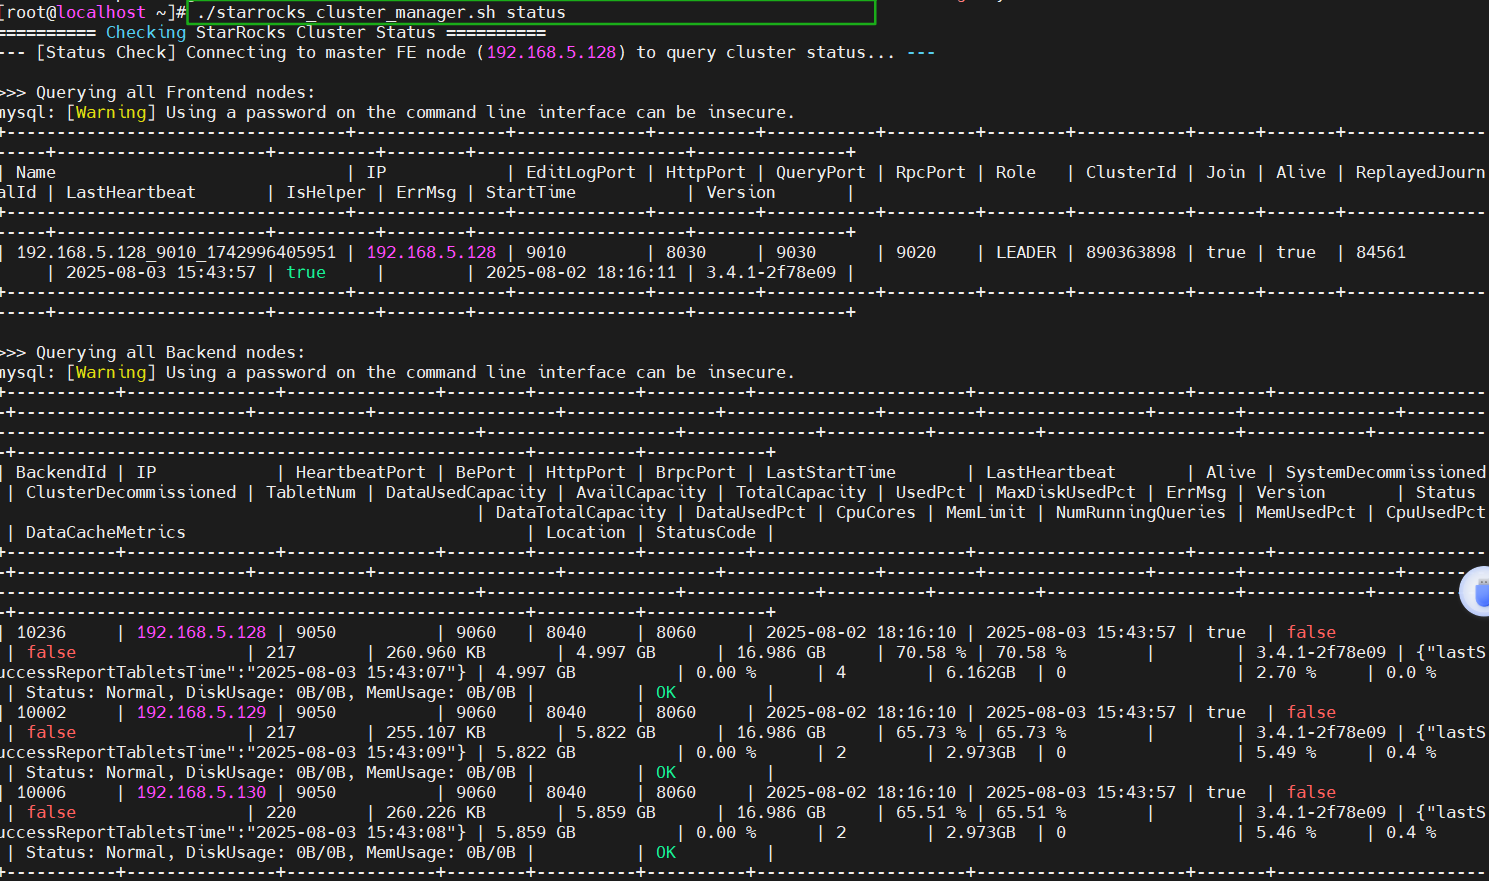Image resolution: width=1489 pixels, height=881 pixels.
Task: Click the MemUsedPct value 5.49 %
Action: click(x=1286, y=752)
